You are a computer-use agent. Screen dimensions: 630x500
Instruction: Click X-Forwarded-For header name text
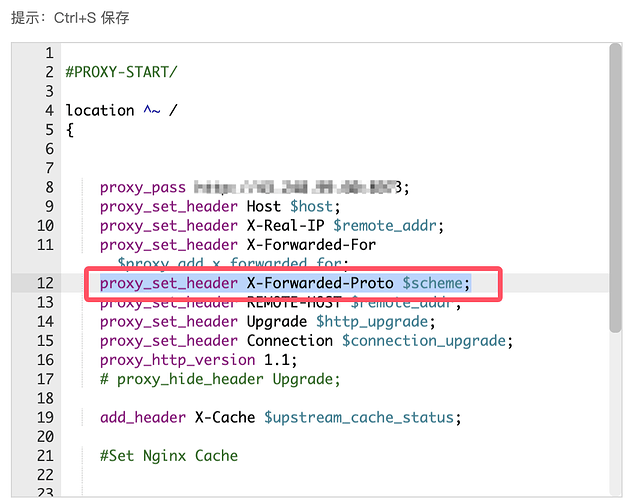point(311,244)
